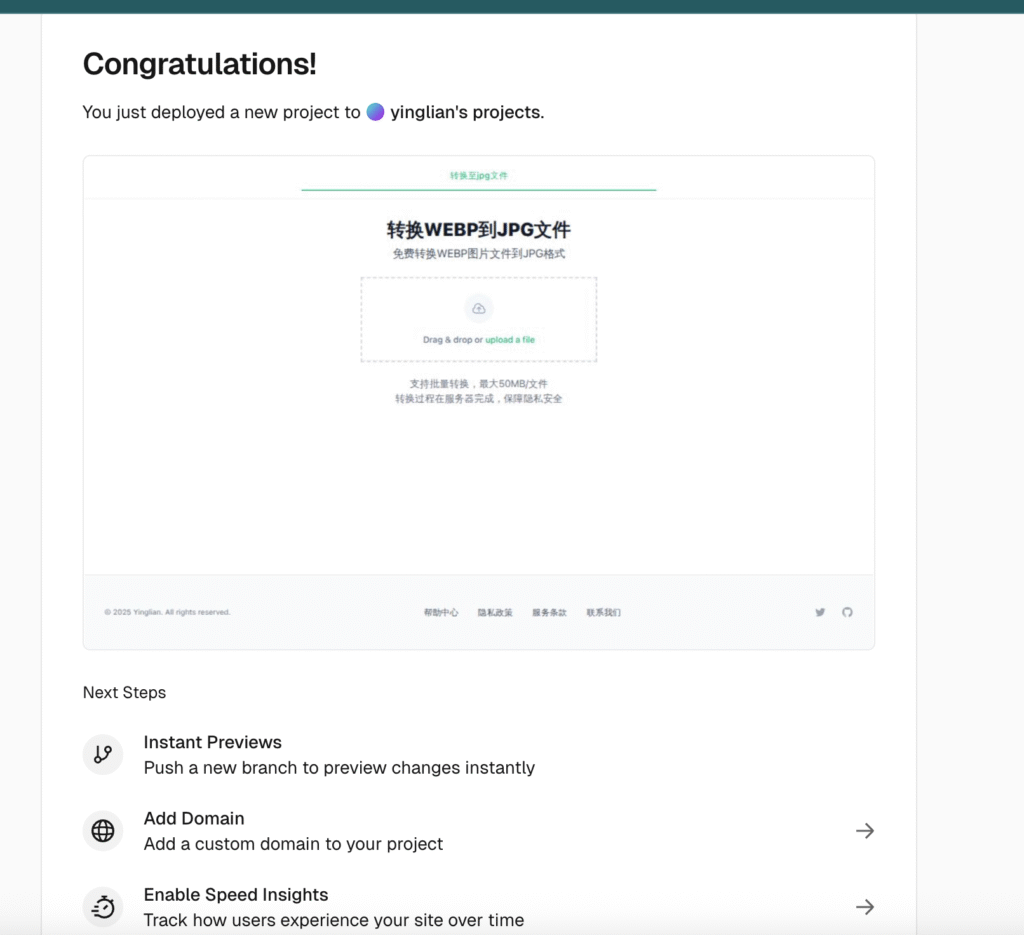1024x935 pixels.
Task: Click the Add Domain heading
Action: [x=194, y=818]
